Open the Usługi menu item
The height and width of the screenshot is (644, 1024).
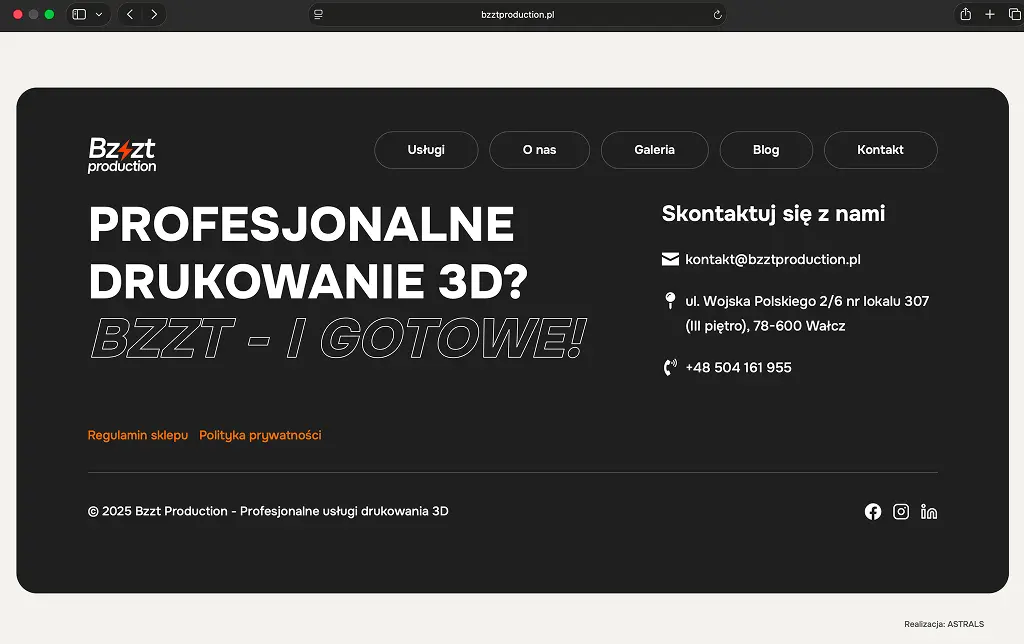click(x=426, y=150)
